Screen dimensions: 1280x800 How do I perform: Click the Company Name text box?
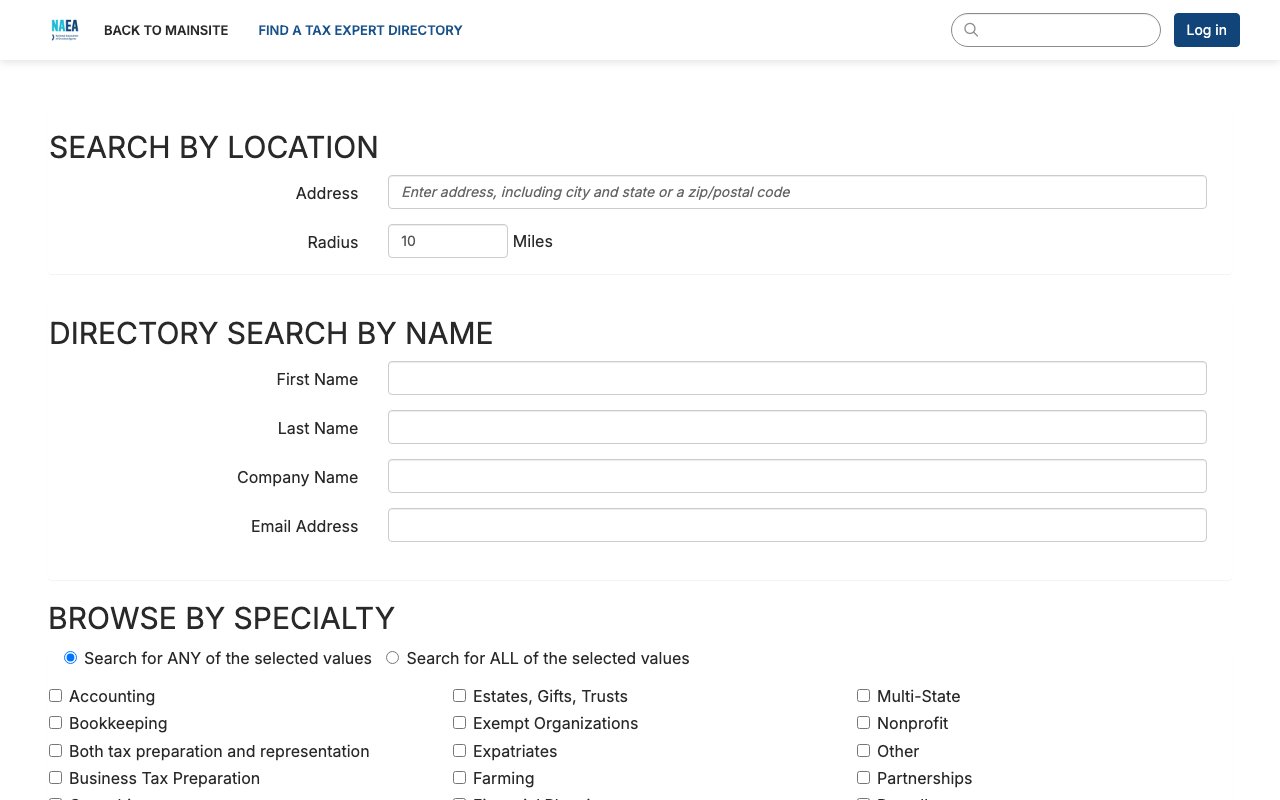click(797, 476)
